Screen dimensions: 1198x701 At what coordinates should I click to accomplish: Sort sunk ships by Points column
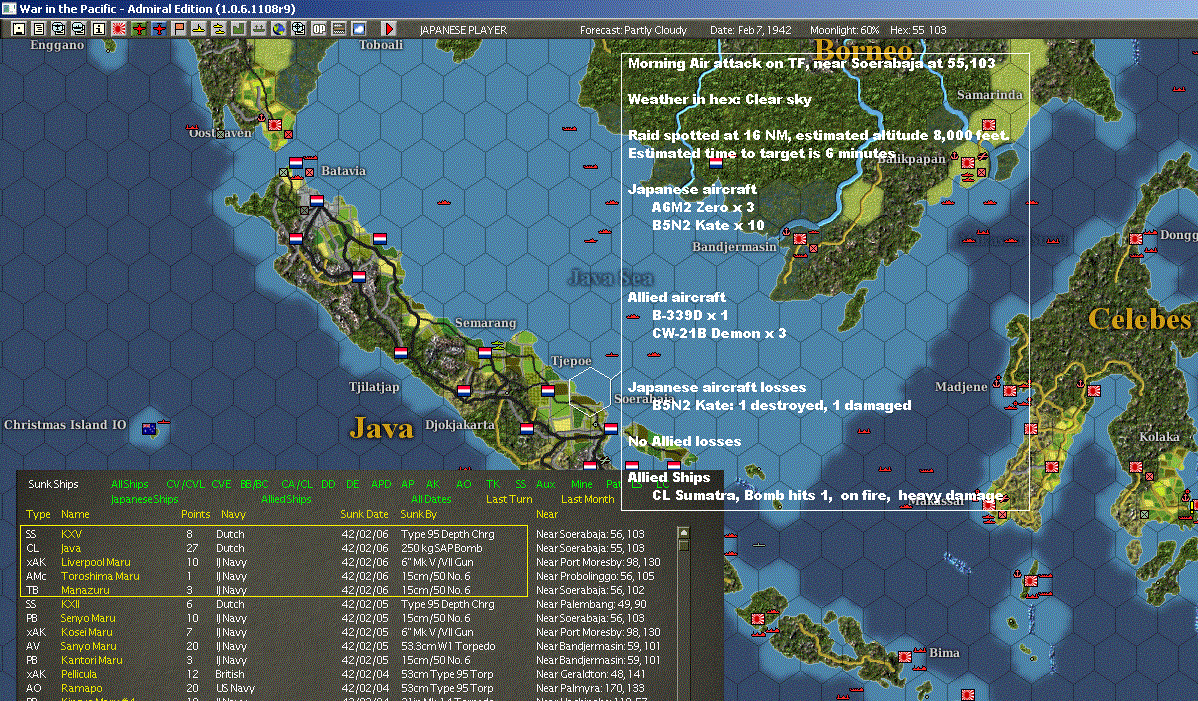point(196,515)
